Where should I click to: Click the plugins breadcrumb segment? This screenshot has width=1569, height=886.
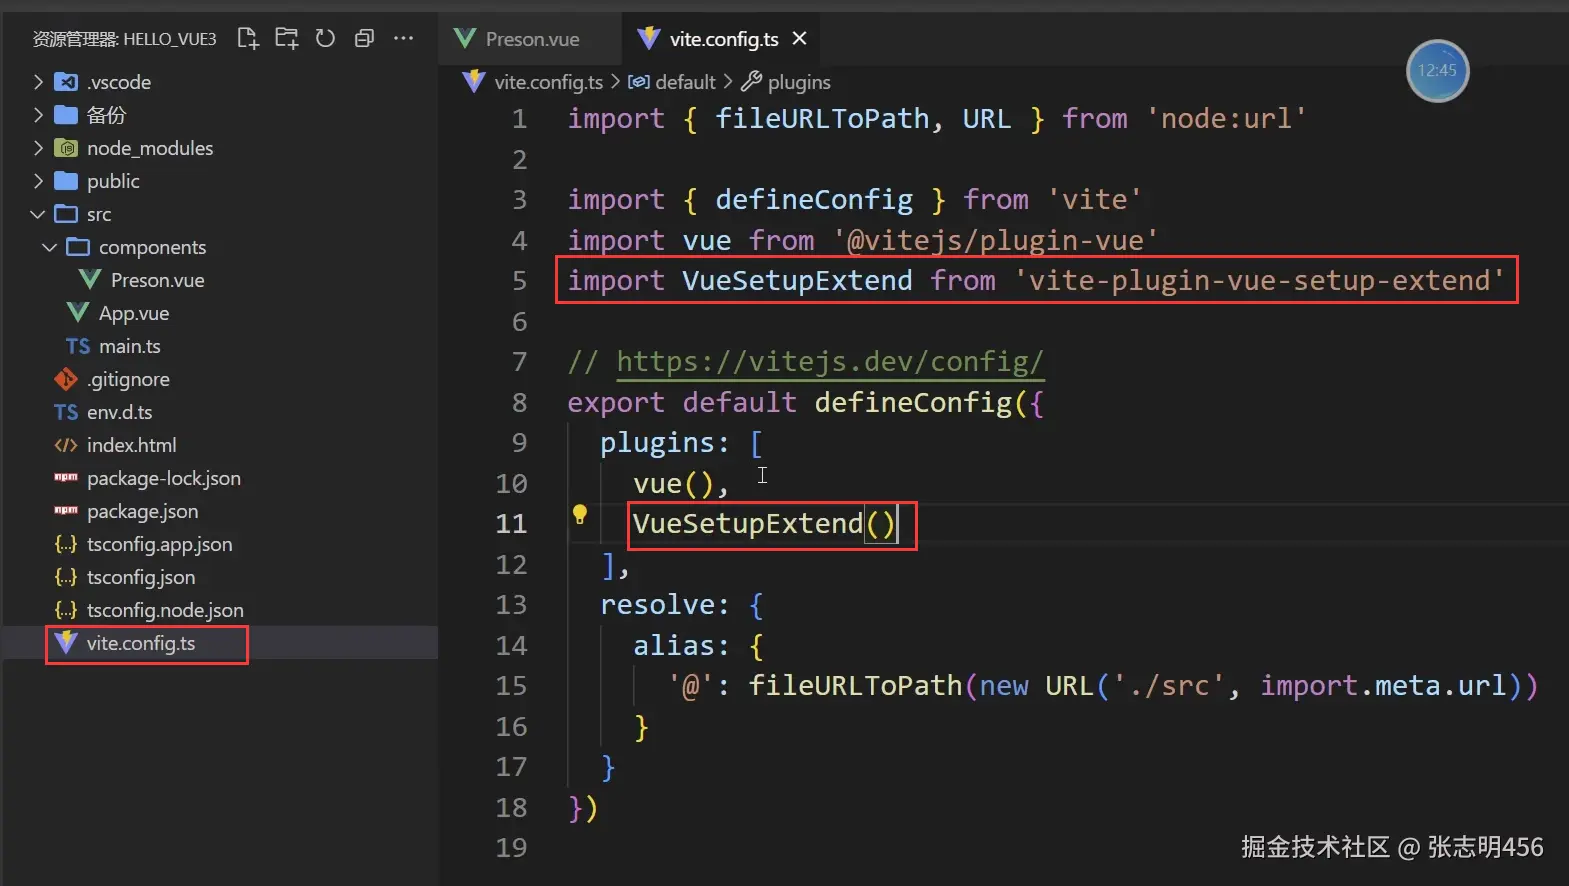(x=799, y=82)
